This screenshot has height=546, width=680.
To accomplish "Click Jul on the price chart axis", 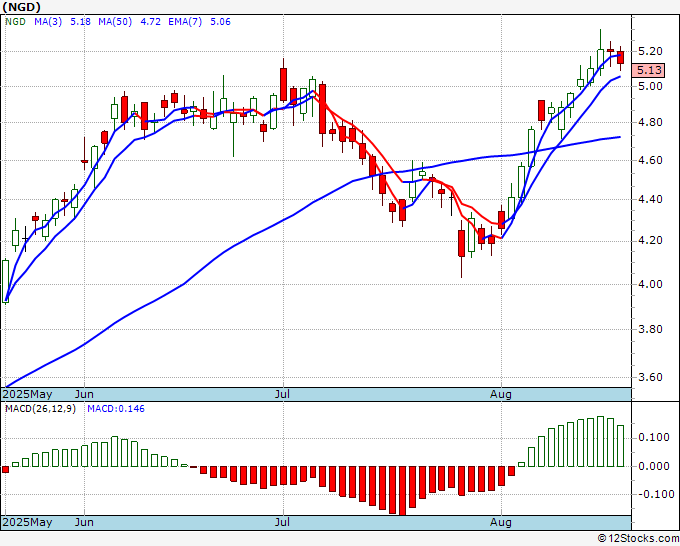I will click(282, 394).
